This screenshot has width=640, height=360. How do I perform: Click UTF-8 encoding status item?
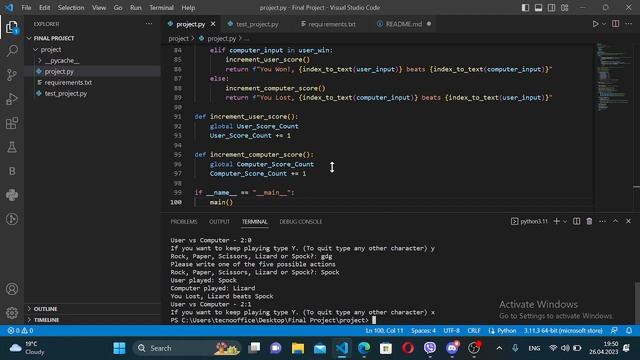(451, 331)
